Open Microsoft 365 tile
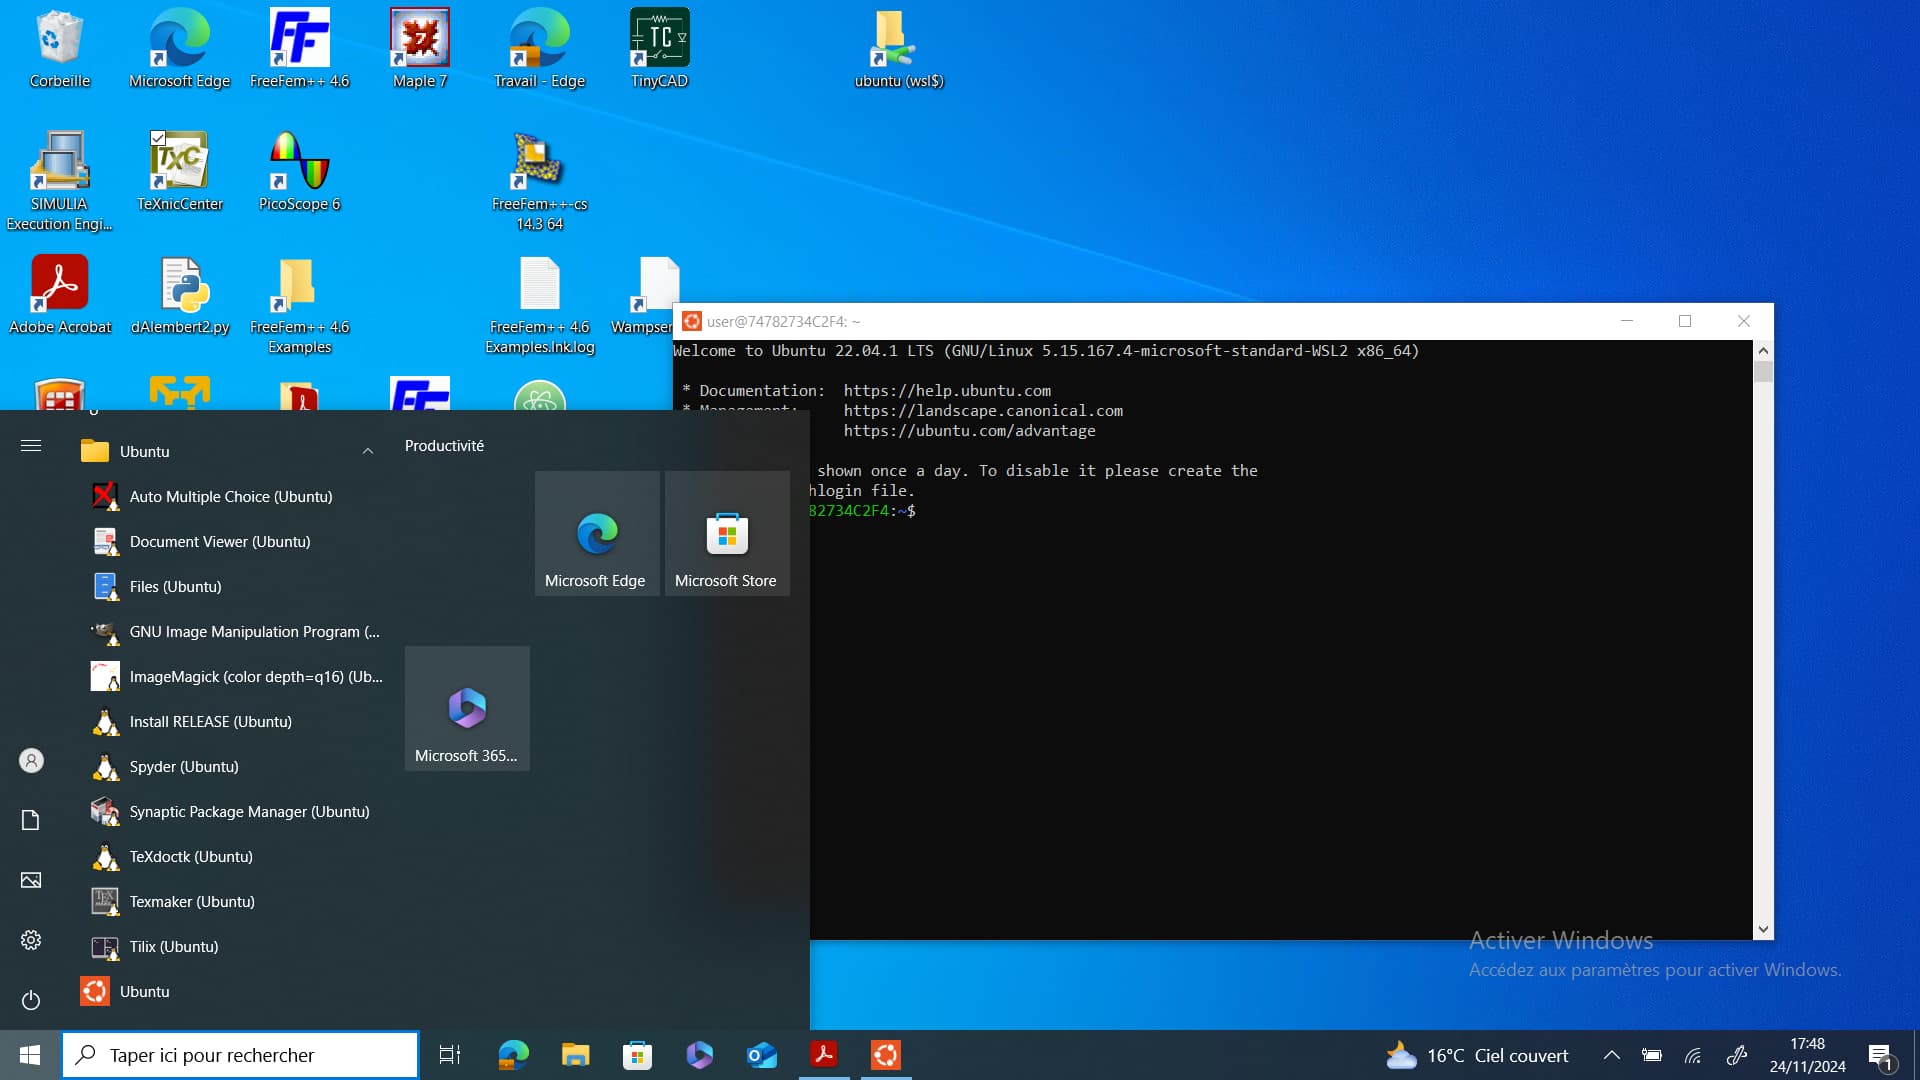Screen dimensions: 1920x1080 tap(467, 708)
